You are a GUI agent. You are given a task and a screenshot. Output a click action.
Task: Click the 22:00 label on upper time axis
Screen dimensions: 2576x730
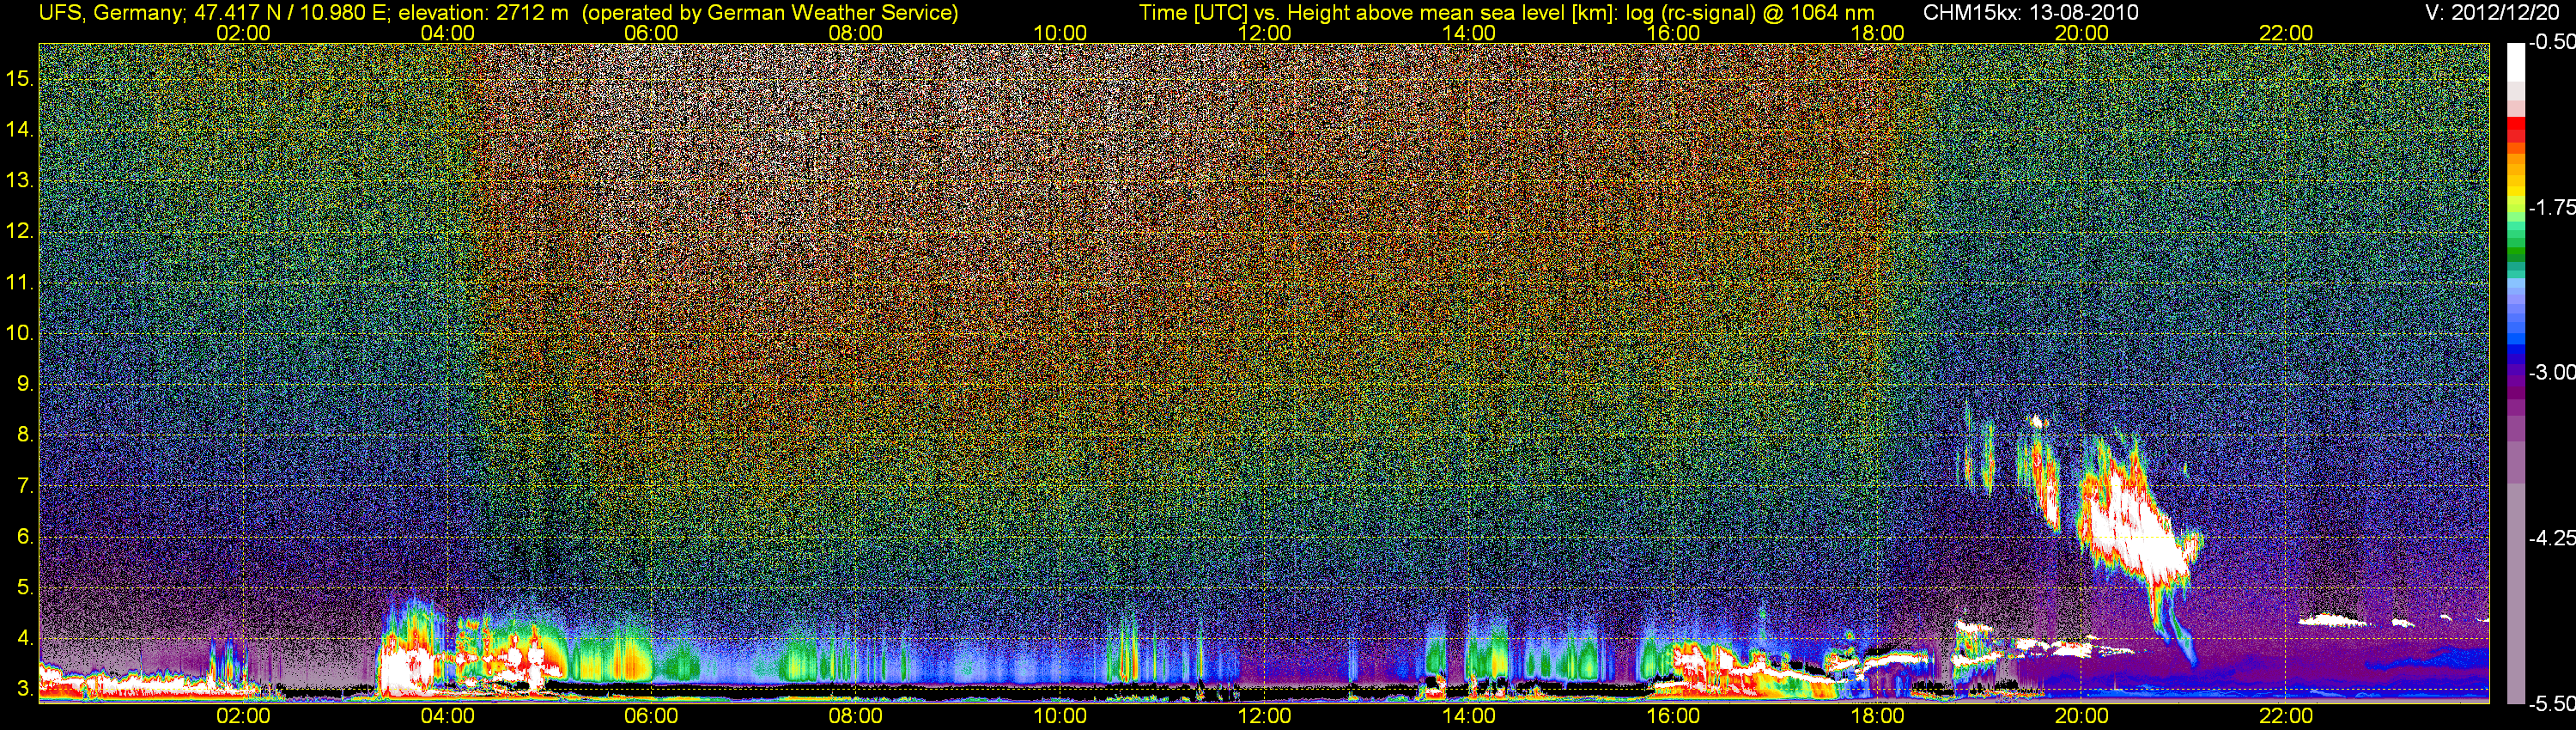tap(2286, 33)
